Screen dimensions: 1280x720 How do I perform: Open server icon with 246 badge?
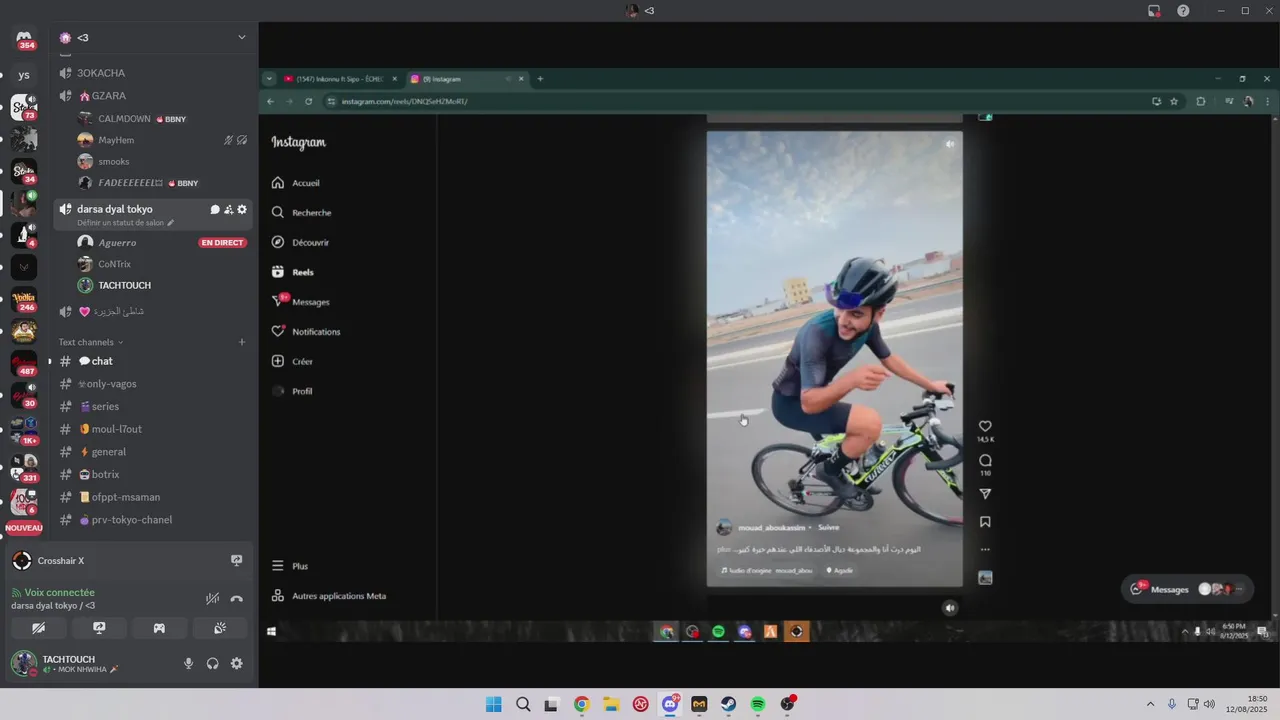coord(24,299)
